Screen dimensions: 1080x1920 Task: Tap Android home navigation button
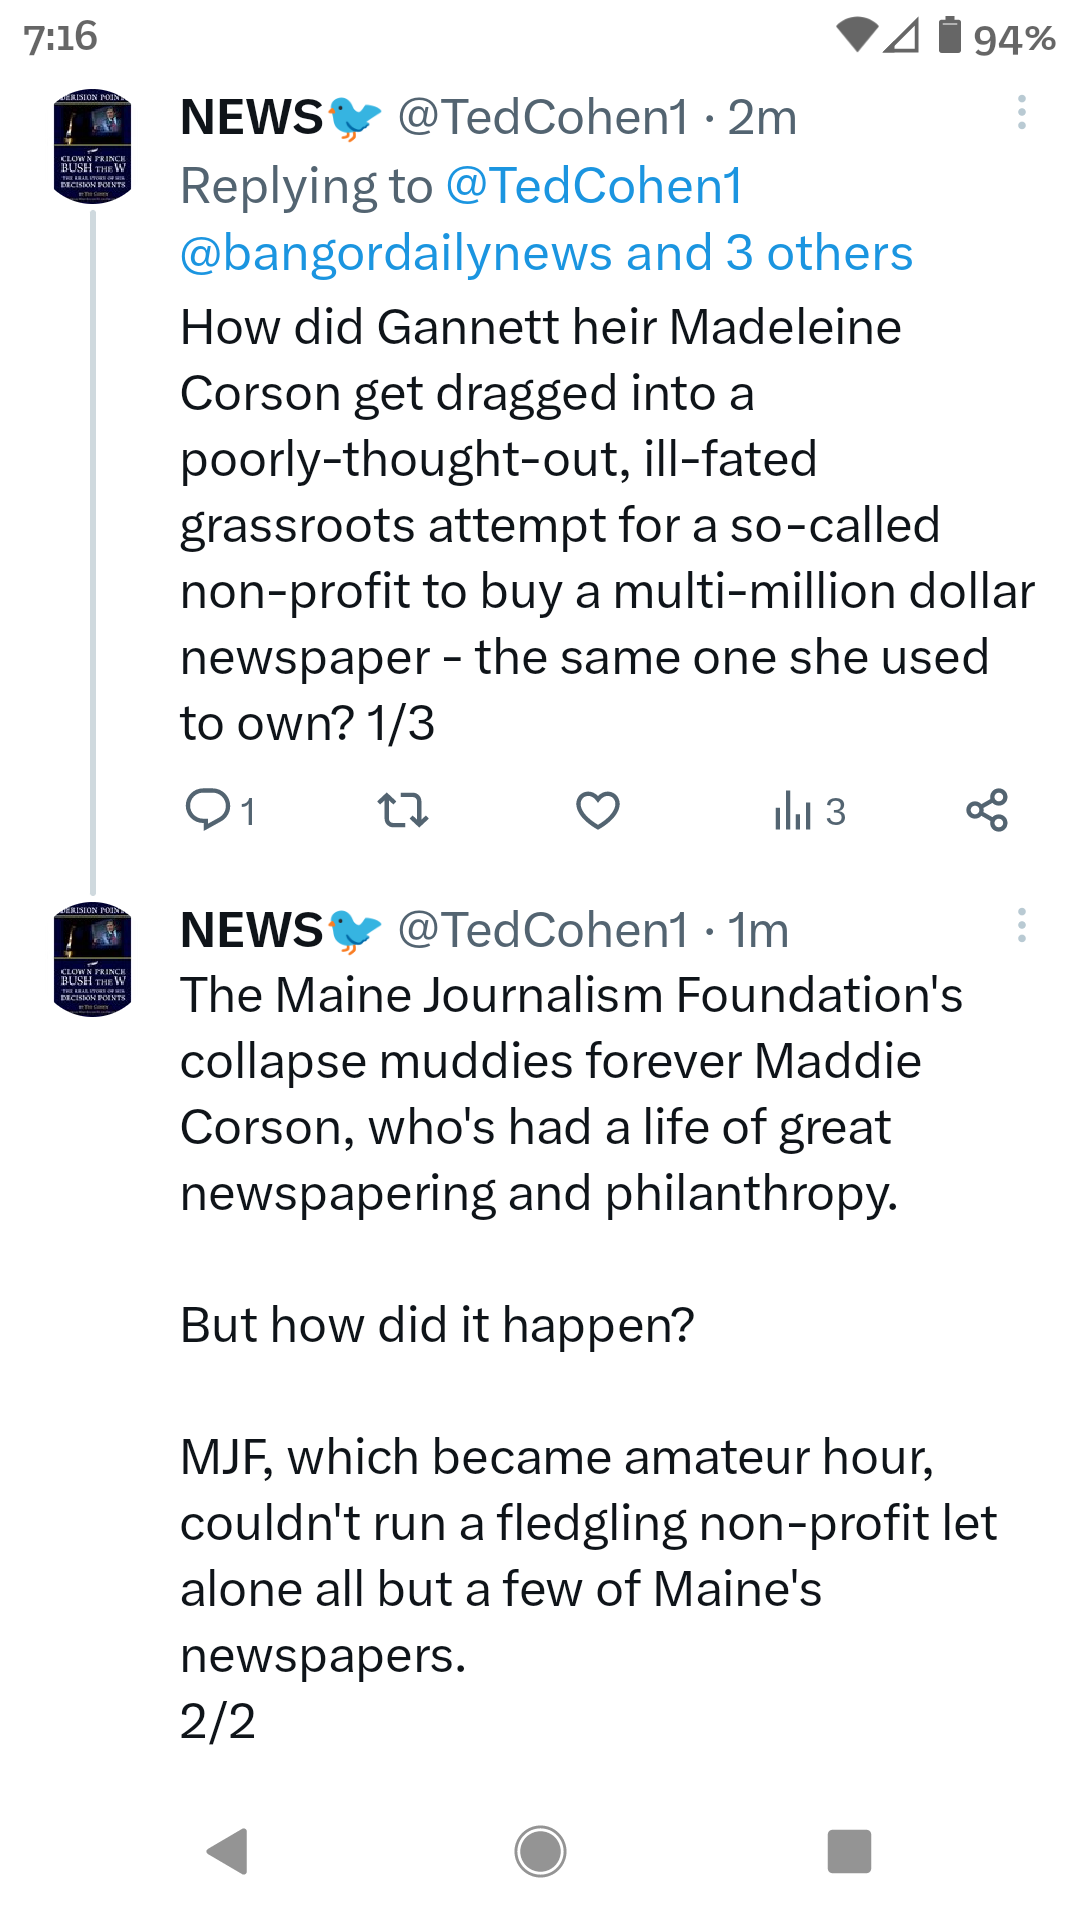coord(540,1851)
